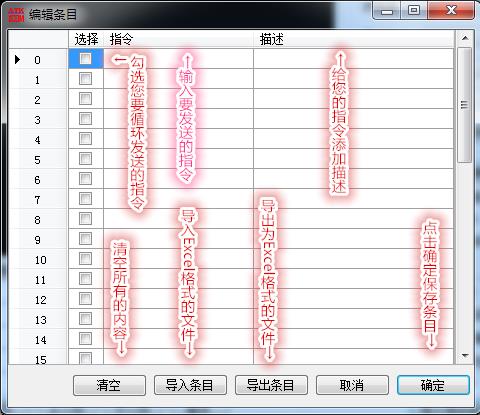Click the row 0 selector arrow
Screen dimensions: 480x415
(x=17, y=60)
